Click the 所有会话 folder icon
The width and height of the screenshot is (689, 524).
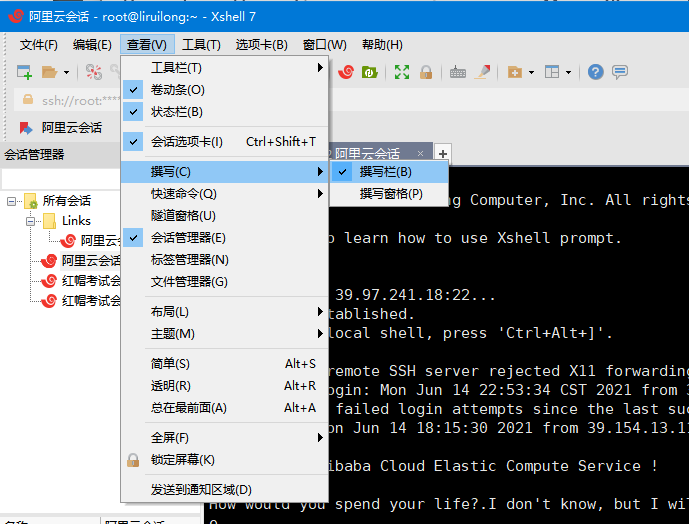pos(31,201)
